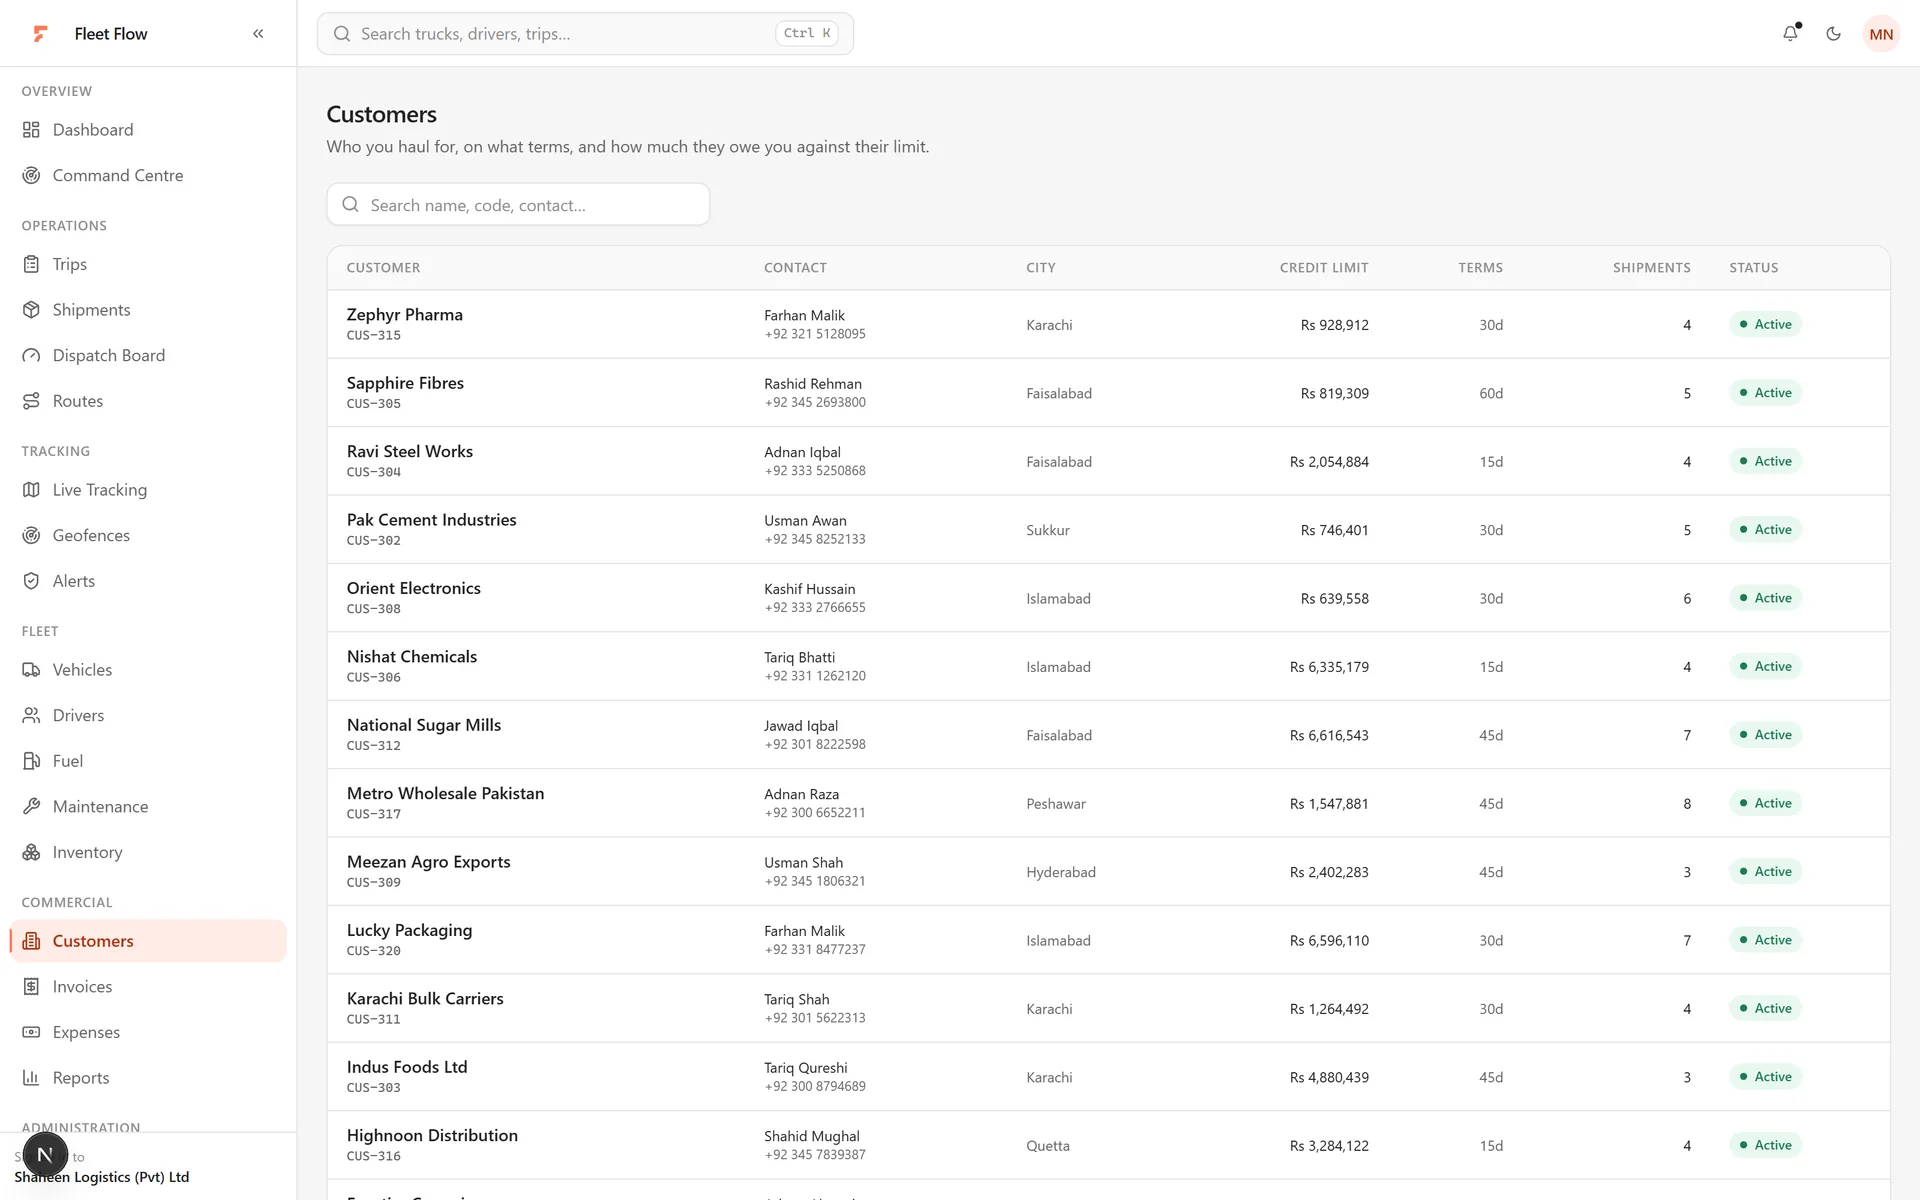1920x1200 pixels.
Task: Open Inventory boxes icon
Action: click(x=32, y=853)
